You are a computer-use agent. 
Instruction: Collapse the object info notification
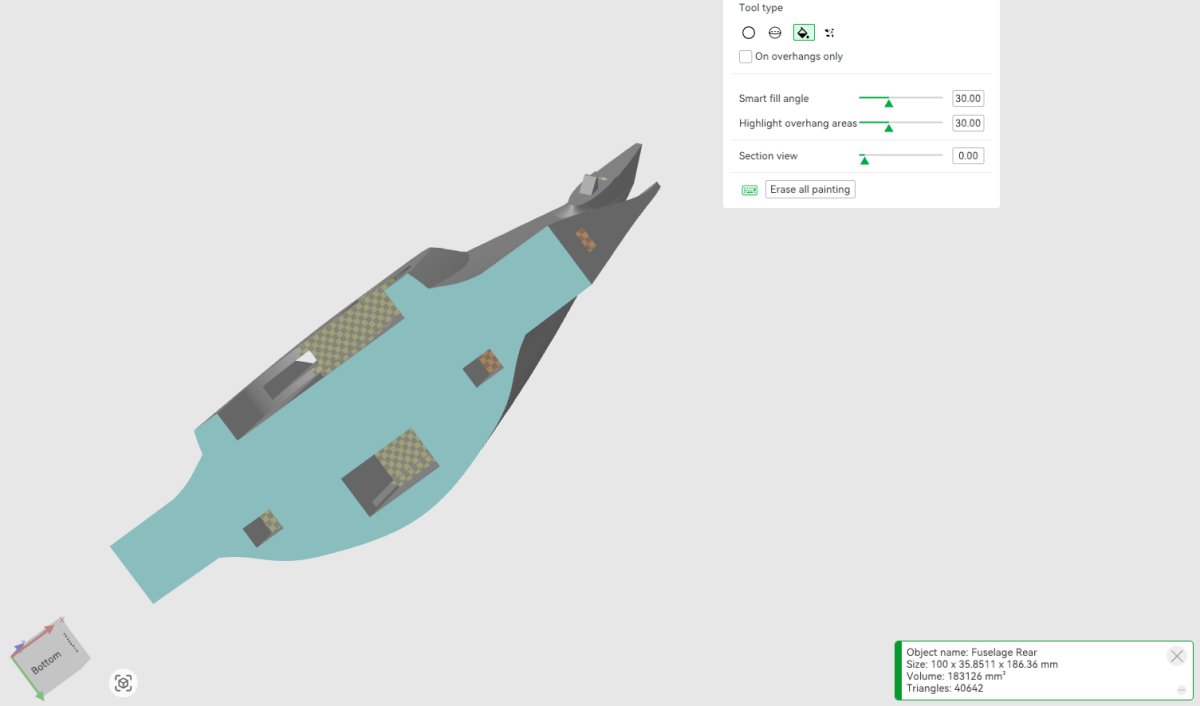click(1182, 690)
